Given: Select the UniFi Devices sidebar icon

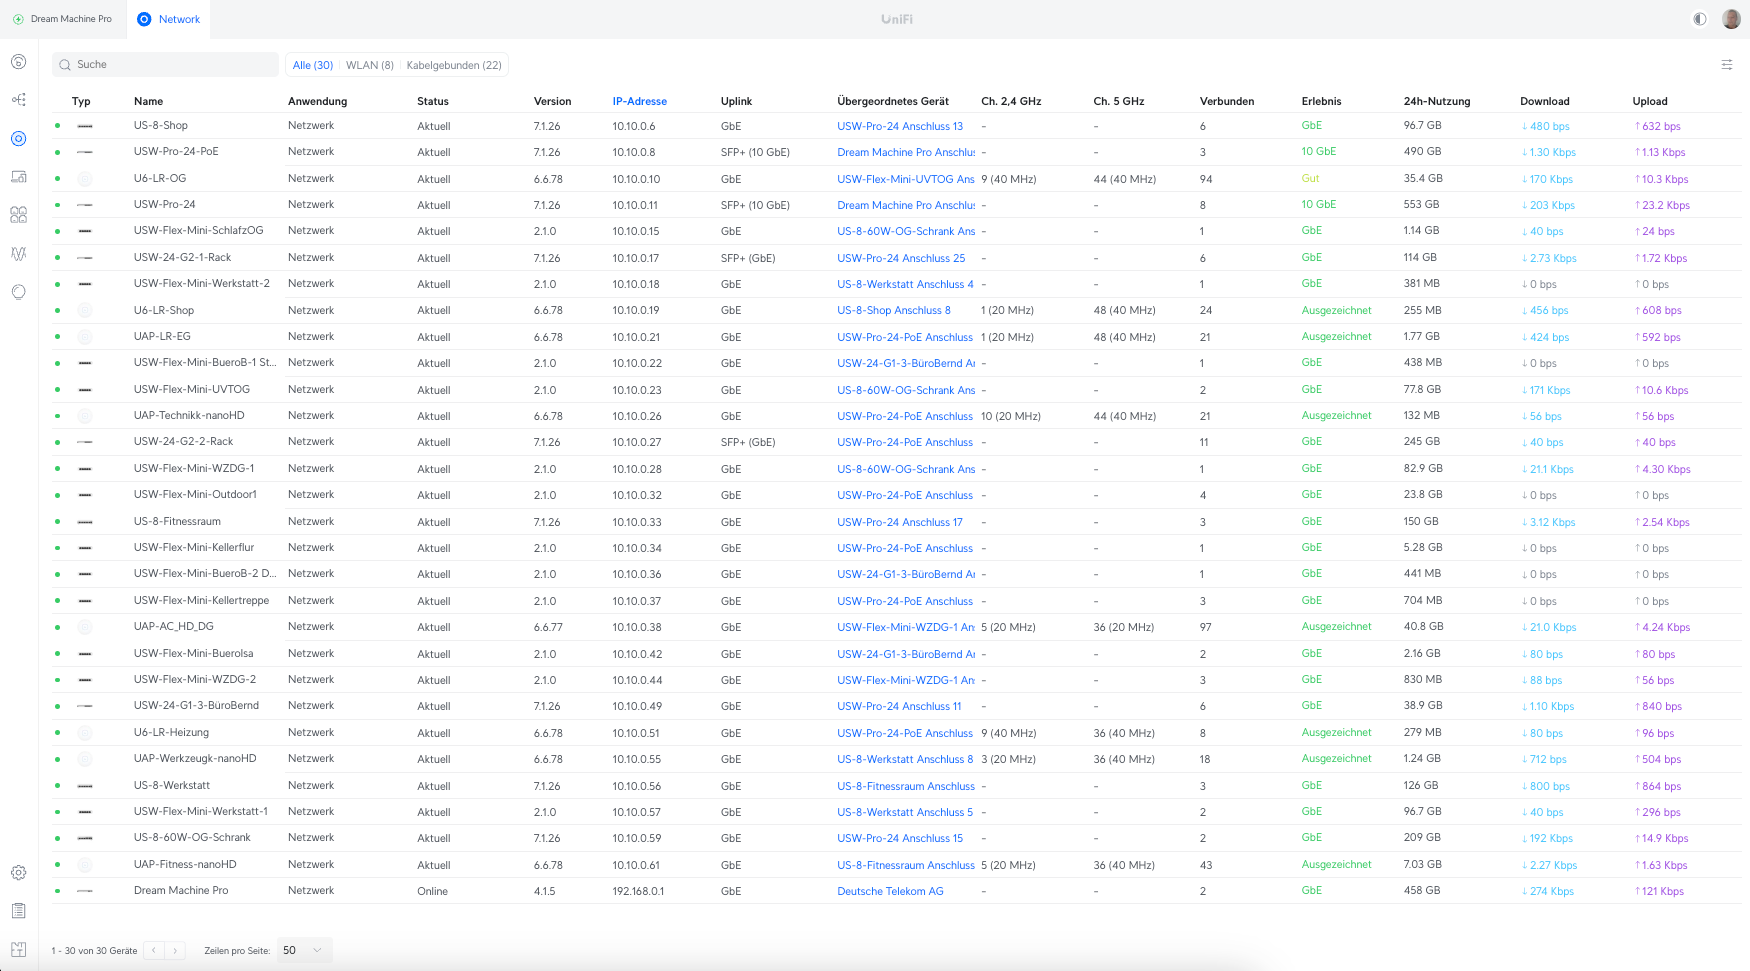Looking at the screenshot, I should (18, 139).
